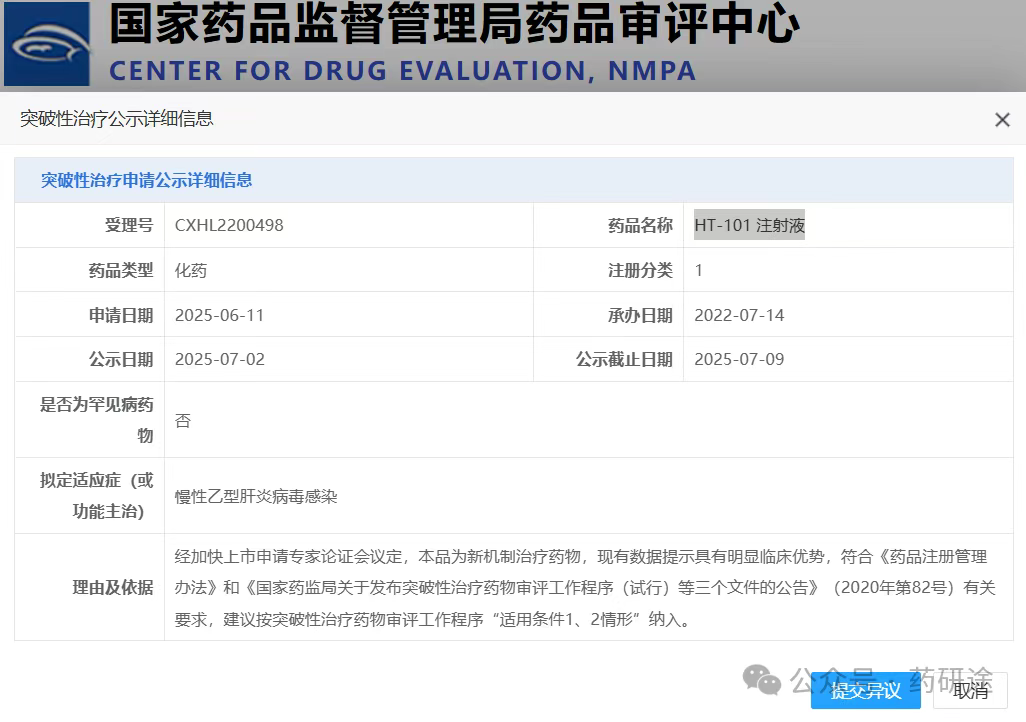1026x722 pixels.
Task: Select acceptance number CXHL2200498
Action: 229,225
